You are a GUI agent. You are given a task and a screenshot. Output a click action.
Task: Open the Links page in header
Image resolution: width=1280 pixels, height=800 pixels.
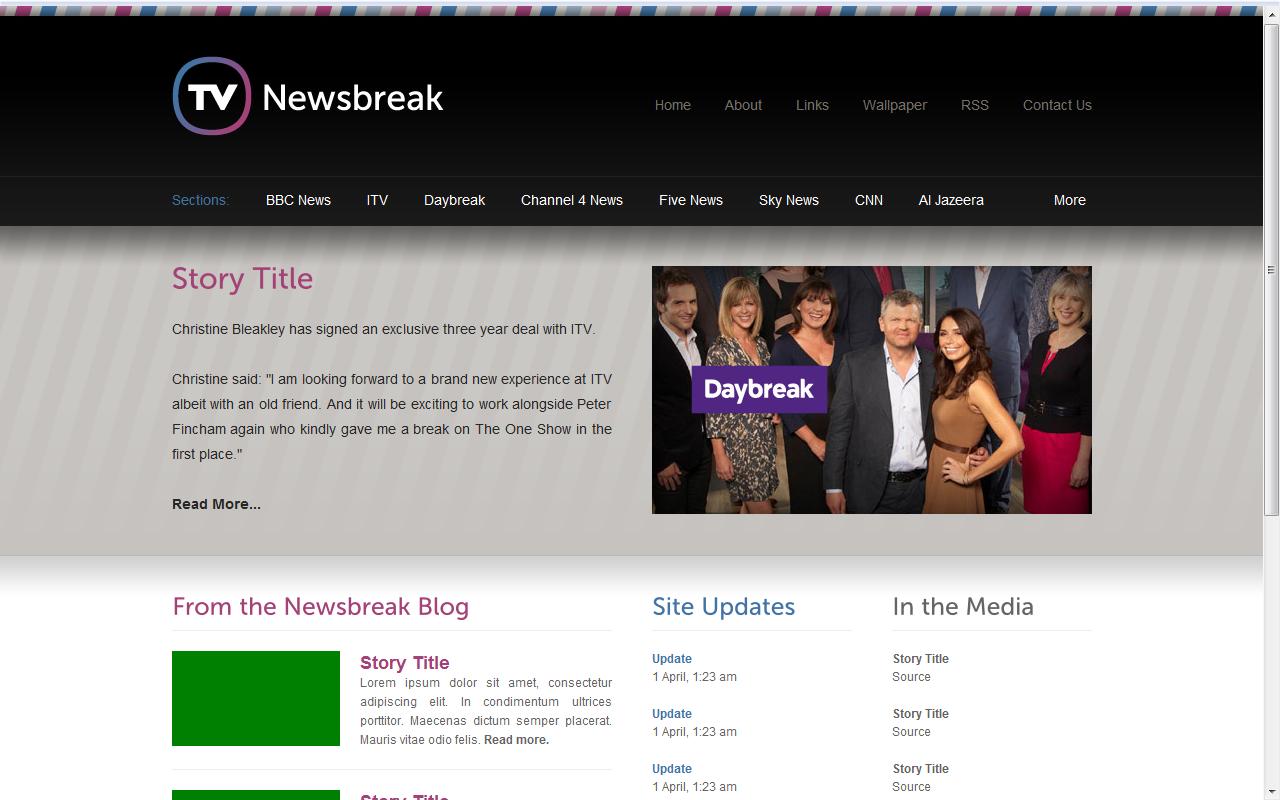[x=812, y=105]
